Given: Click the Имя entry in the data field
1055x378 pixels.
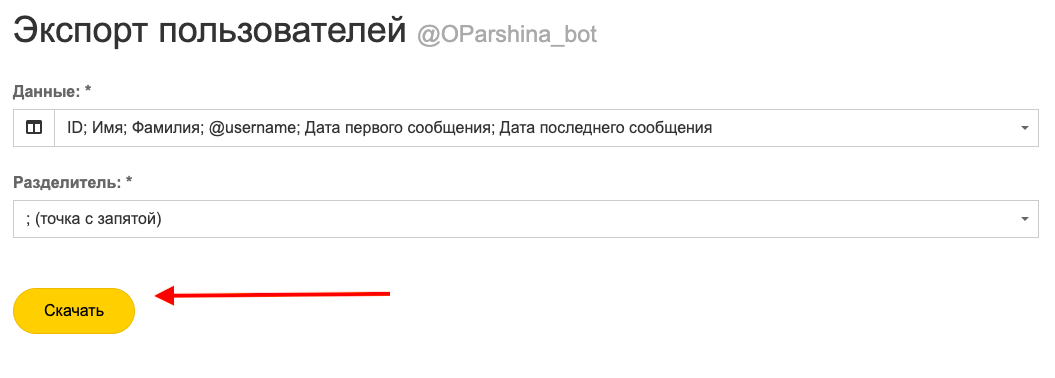Looking at the screenshot, I should click(x=107, y=128).
